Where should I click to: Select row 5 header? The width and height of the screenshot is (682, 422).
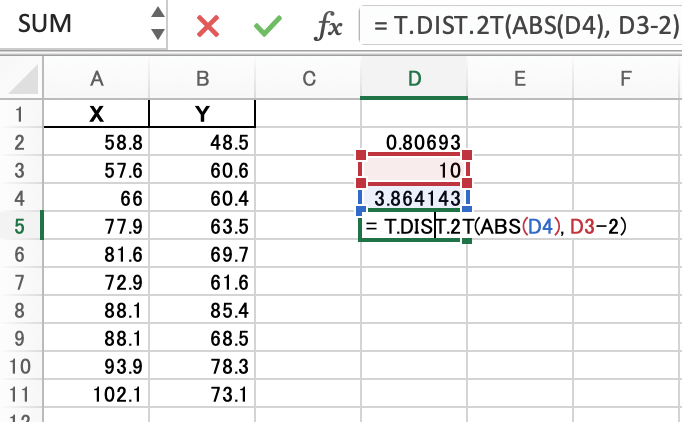(21, 227)
